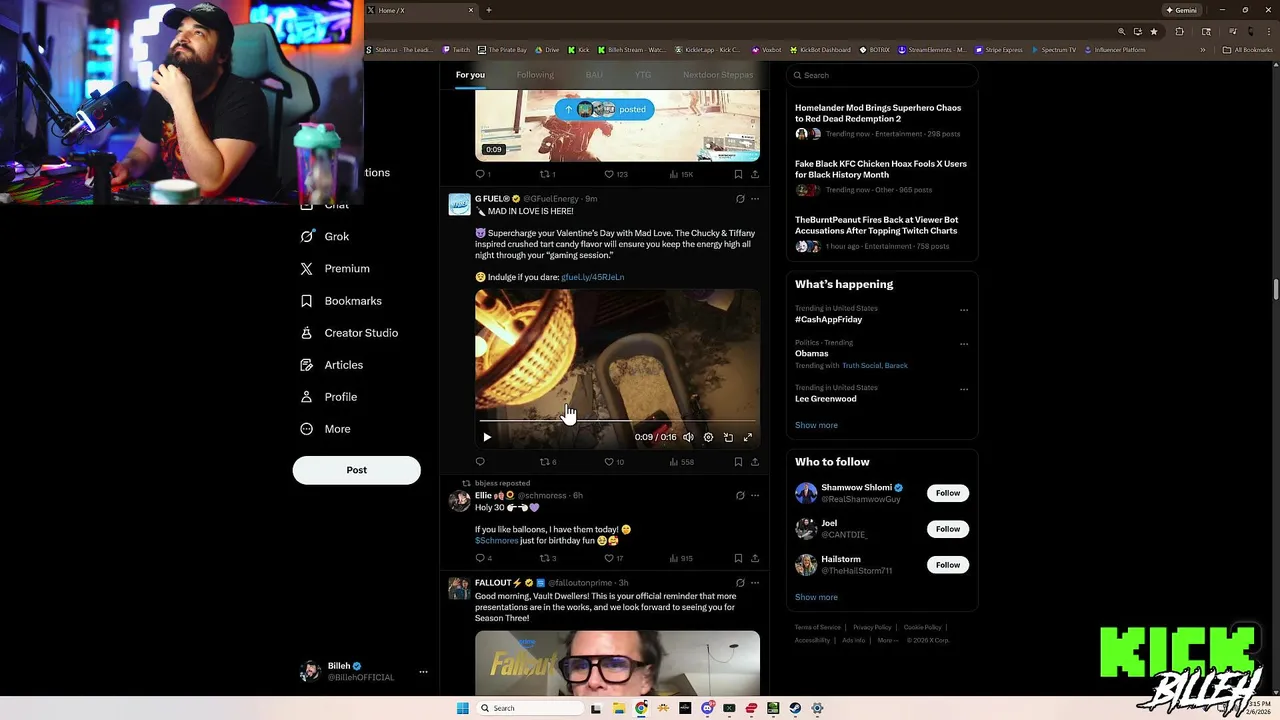Click Grok explain icon on G FUEL post
The height and width of the screenshot is (720, 1280).
740,199
